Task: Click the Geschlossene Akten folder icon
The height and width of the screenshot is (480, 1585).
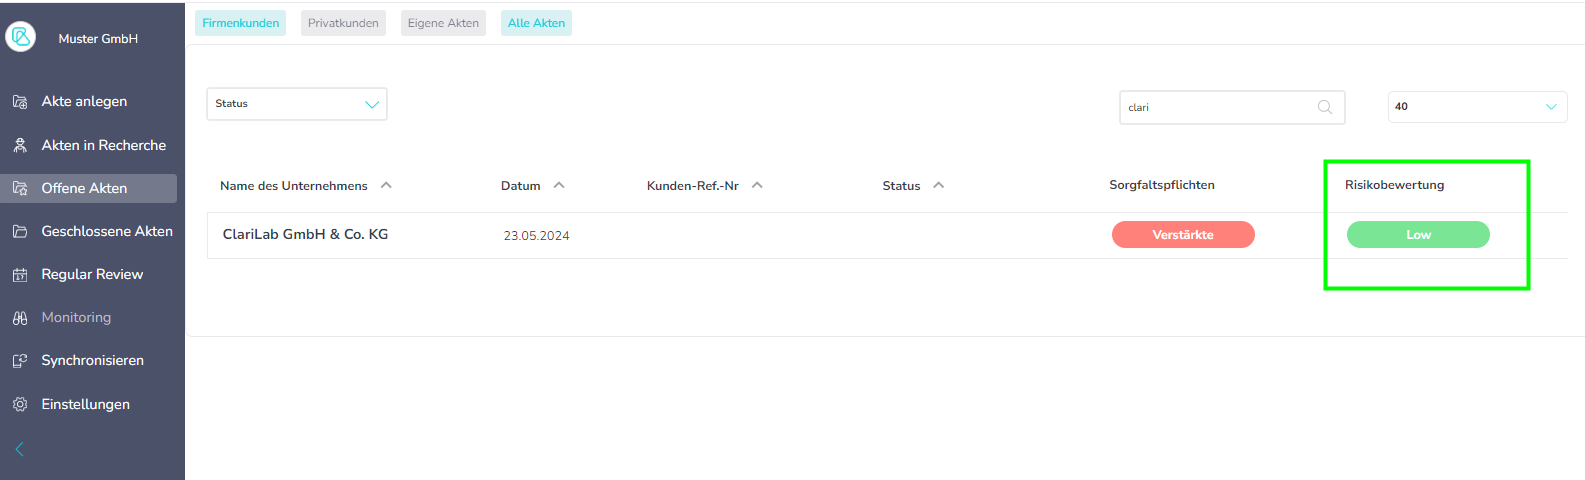Action: 20,231
